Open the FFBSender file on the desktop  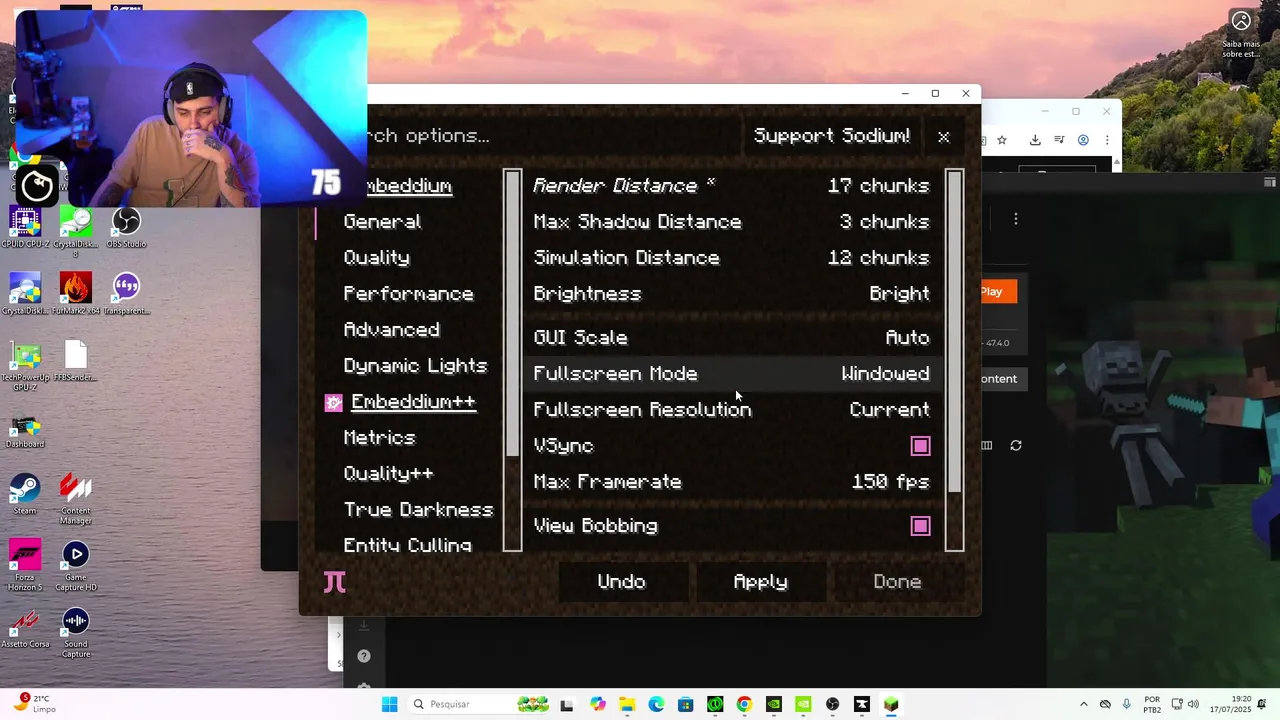tap(76, 361)
